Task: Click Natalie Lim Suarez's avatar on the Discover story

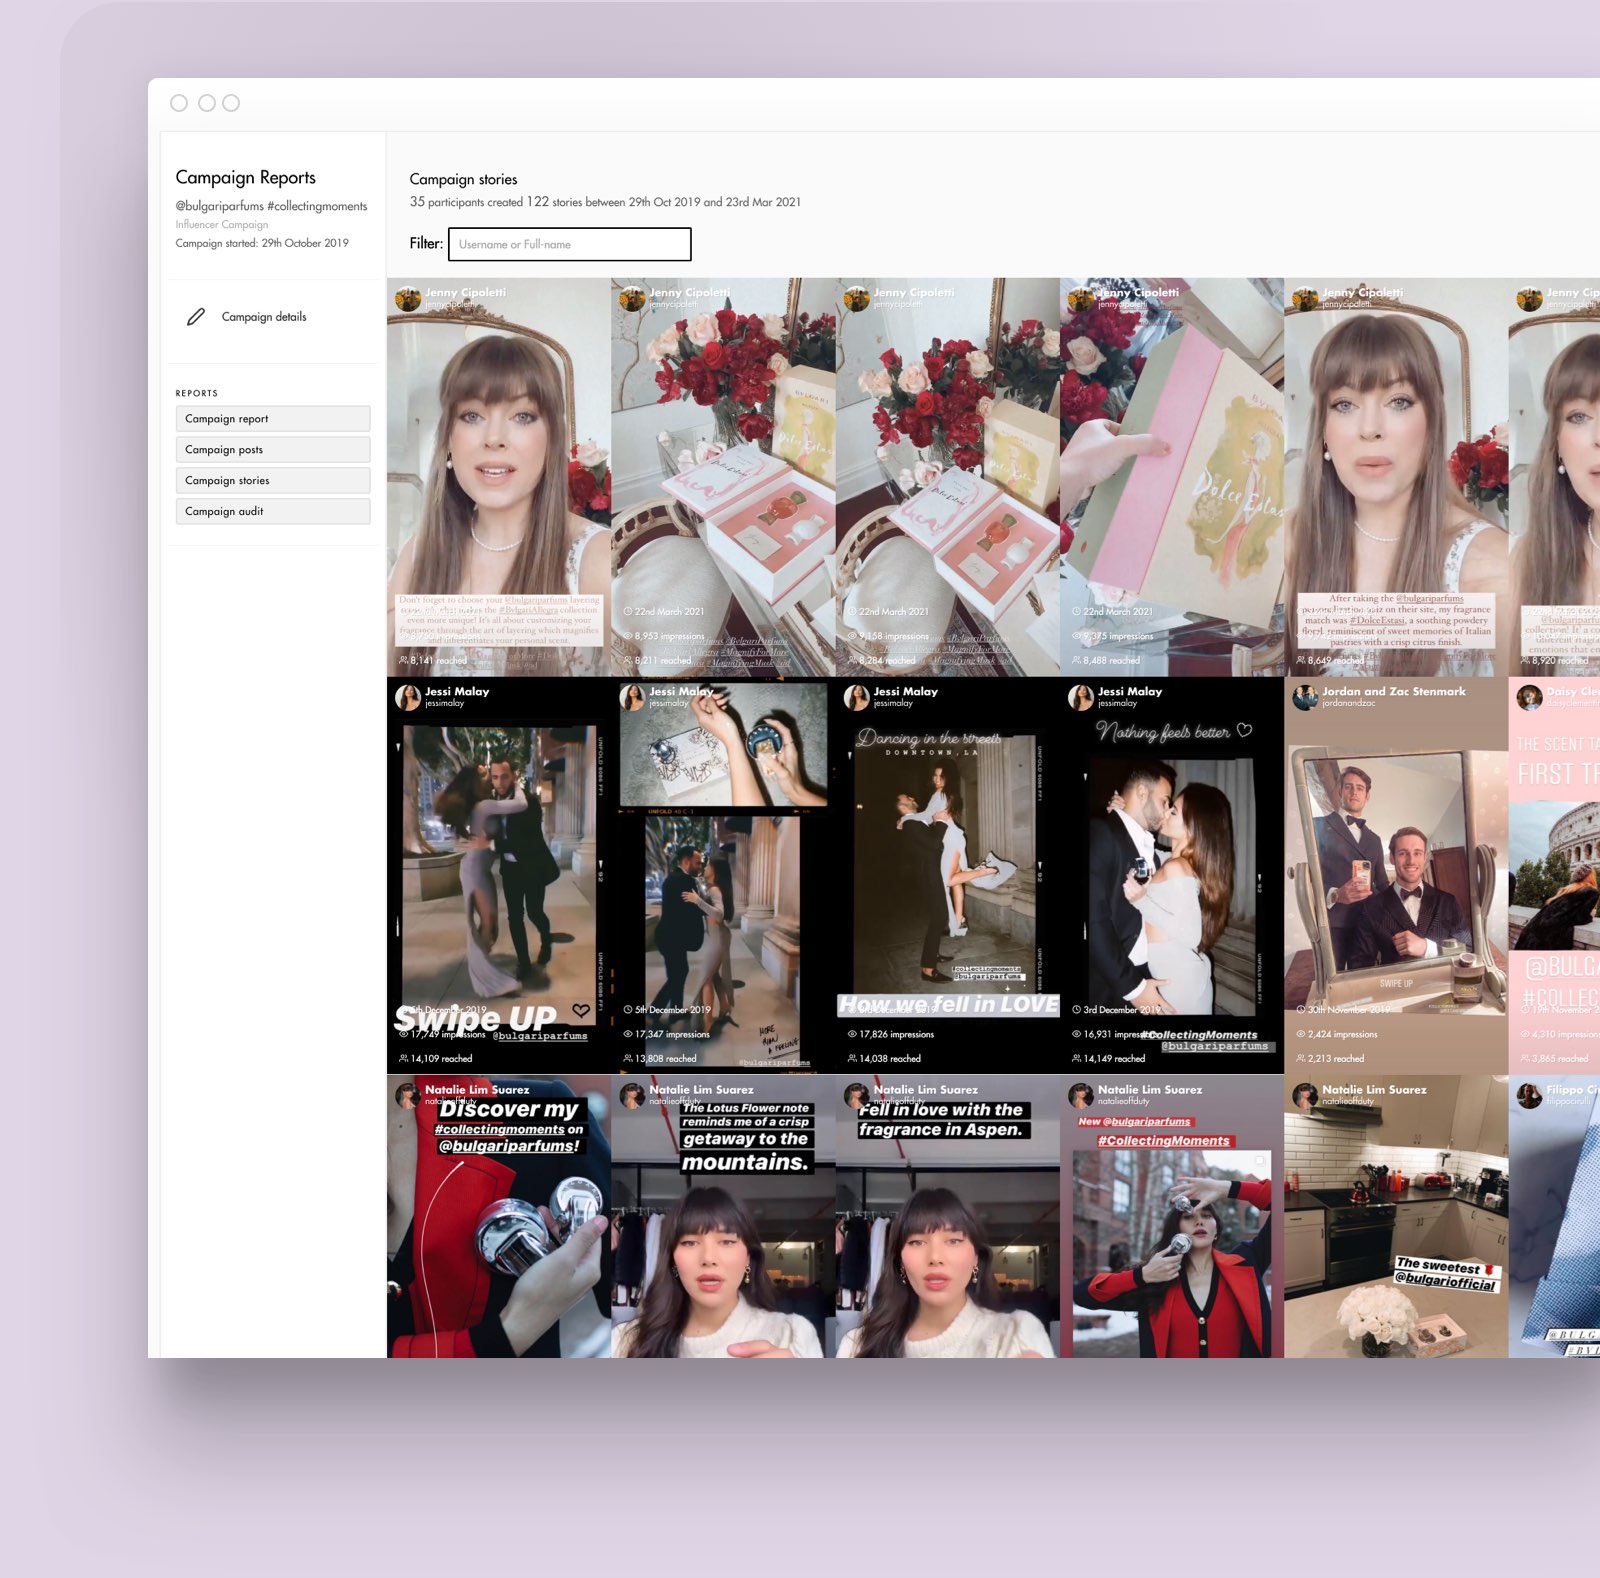Action: point(408,1096)
